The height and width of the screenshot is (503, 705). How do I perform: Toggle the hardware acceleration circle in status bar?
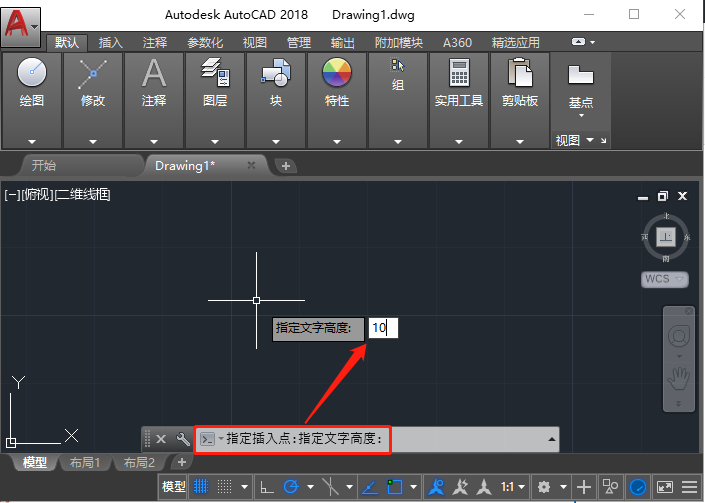point(637,487)
